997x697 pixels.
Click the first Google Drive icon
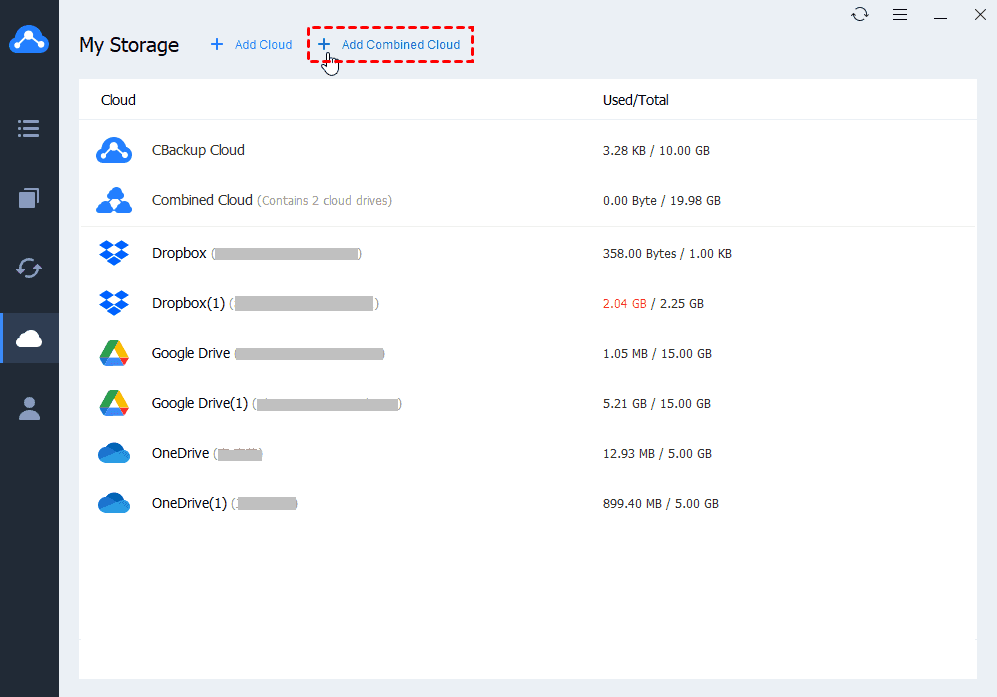coord(114,353)
